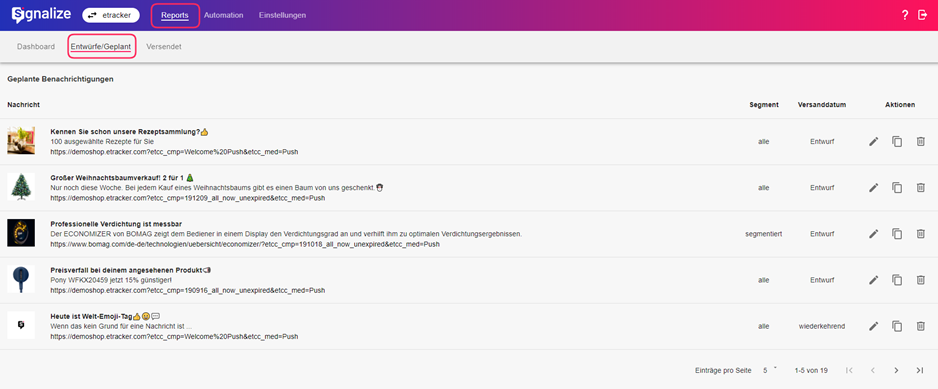
Task: Open the help question mark icon
Action: (x=904, y=16)
